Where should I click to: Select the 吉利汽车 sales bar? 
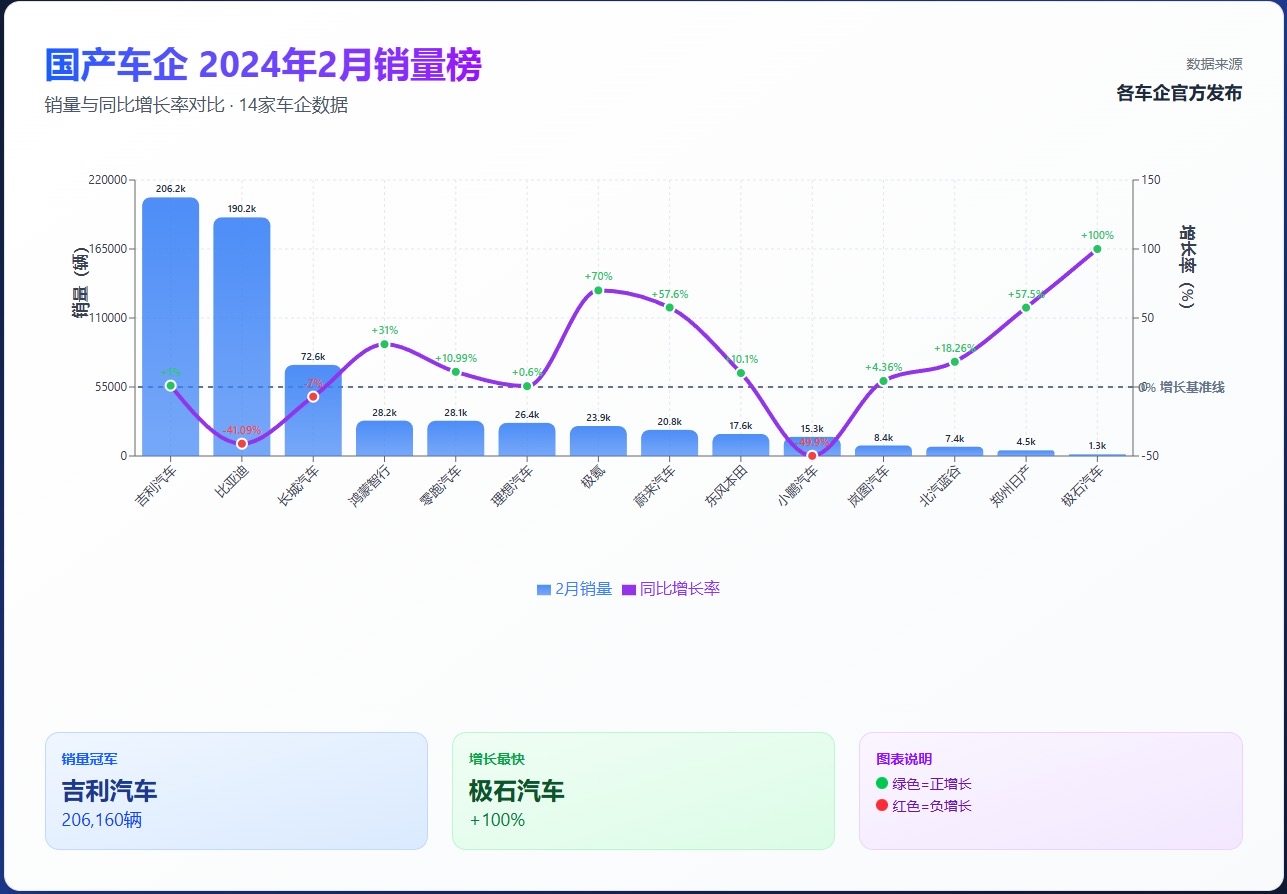170,326
